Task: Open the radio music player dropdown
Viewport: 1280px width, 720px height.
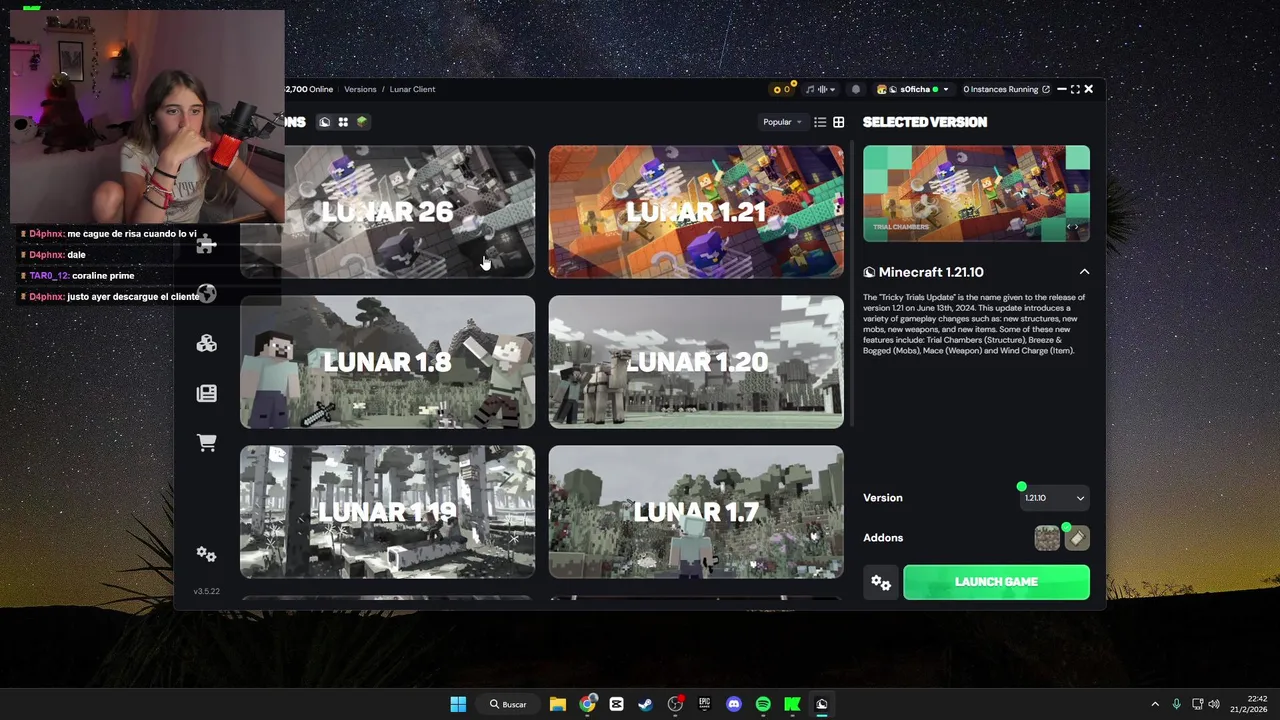Action: 820,89
